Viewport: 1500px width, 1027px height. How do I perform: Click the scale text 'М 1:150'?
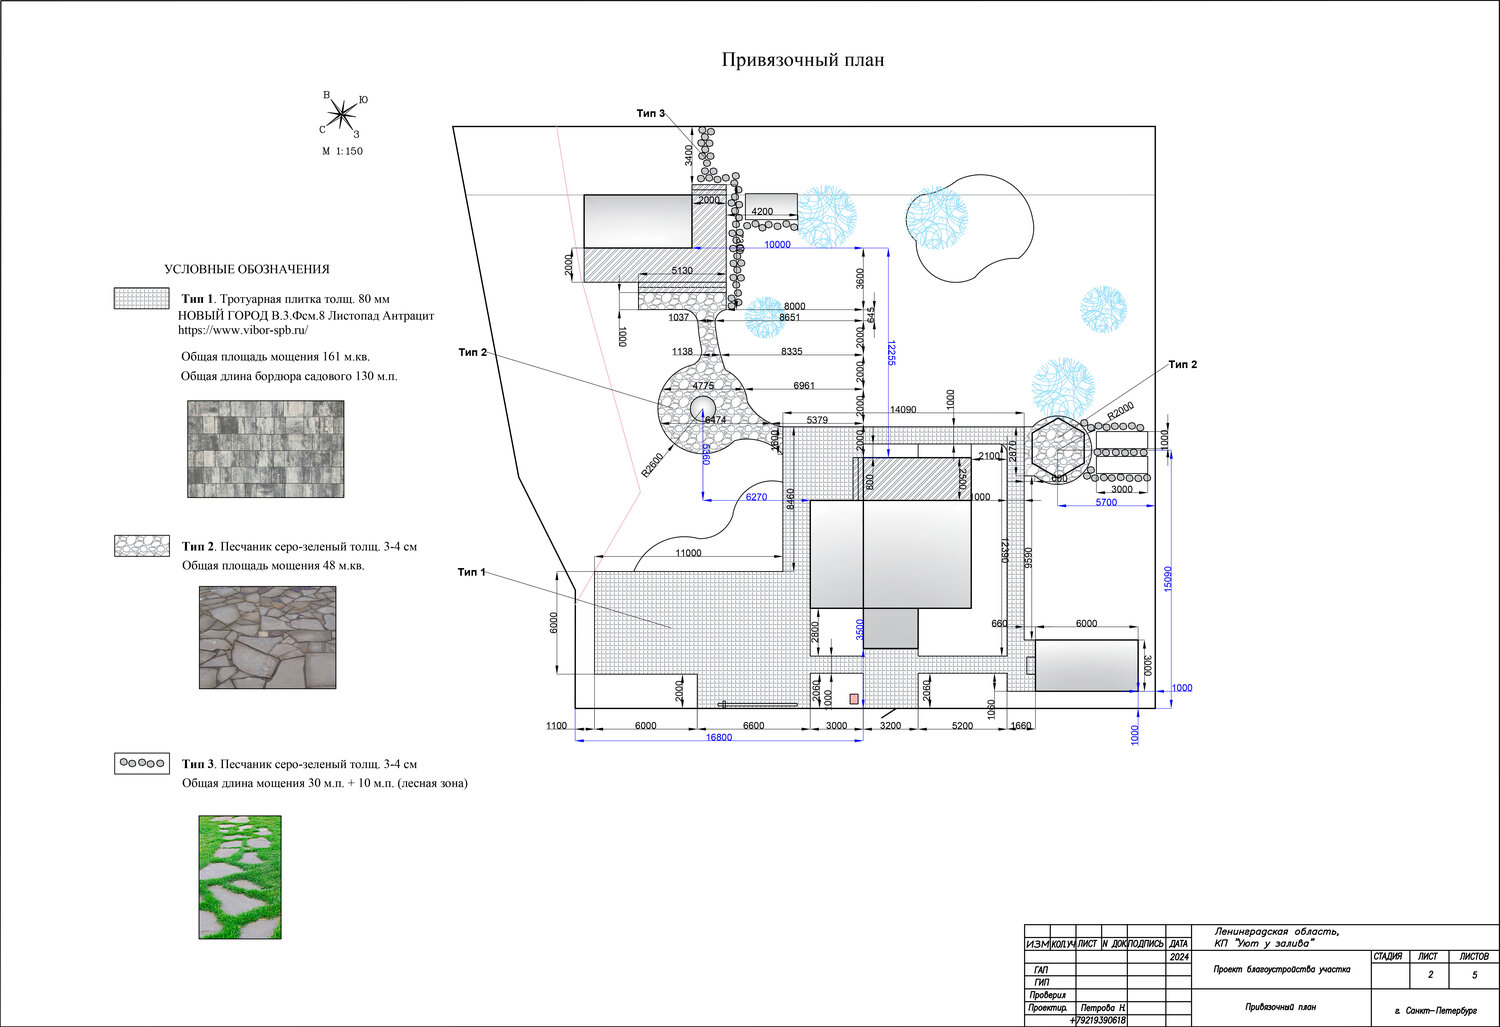point(342,152)
